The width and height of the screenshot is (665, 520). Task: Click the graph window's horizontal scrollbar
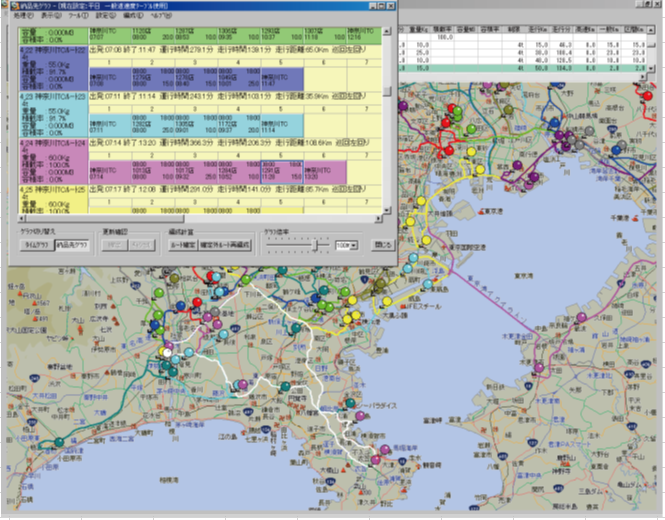200,216
